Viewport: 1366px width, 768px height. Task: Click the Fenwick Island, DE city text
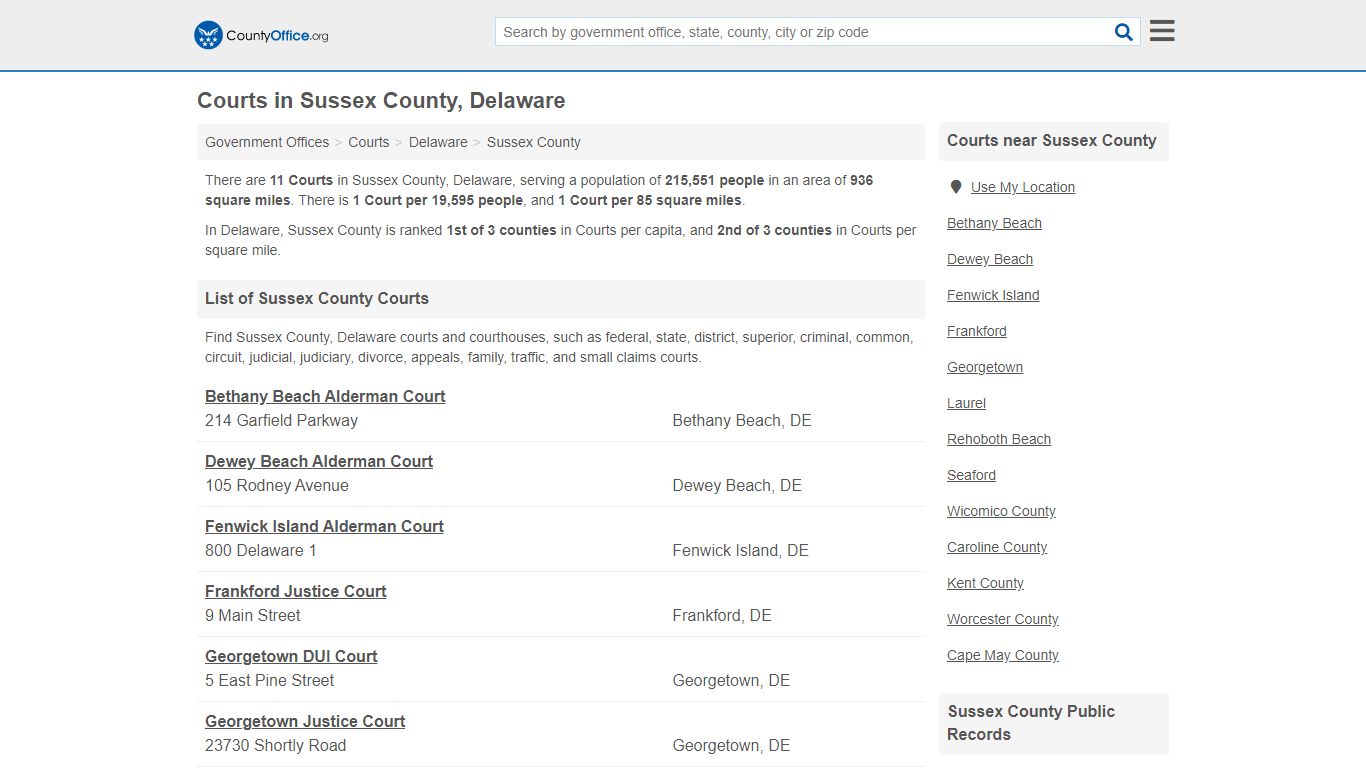pyautogui.click(x=740, y=551)
